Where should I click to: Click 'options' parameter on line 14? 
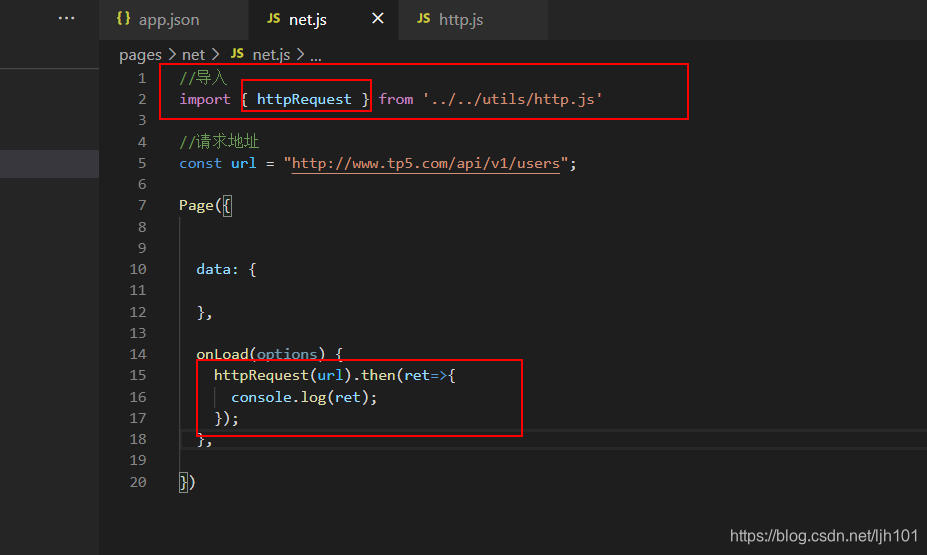(287, 354)
